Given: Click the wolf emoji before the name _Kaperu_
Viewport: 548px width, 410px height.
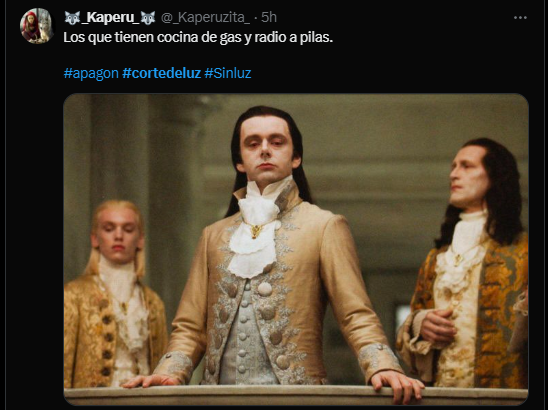Looking at the screenshot, I should pos(72,17).
